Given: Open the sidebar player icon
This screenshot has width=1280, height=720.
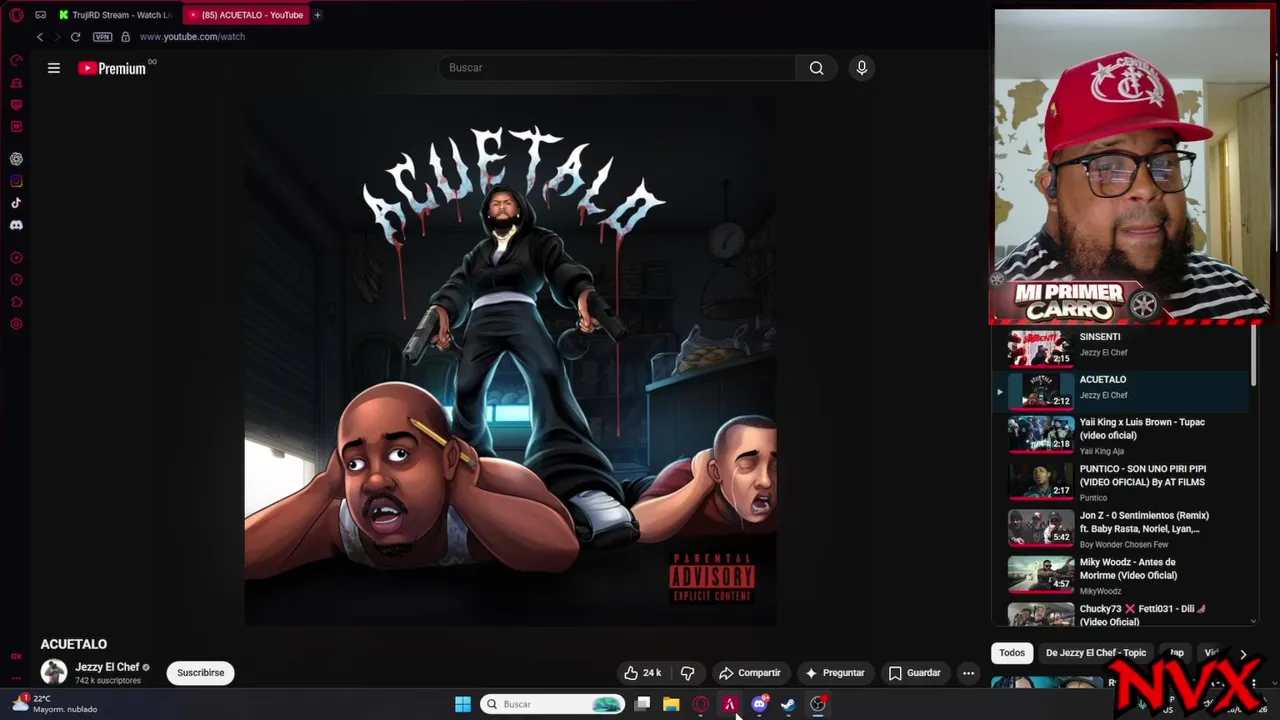Looking at the screenshot, I should [16, 258].
